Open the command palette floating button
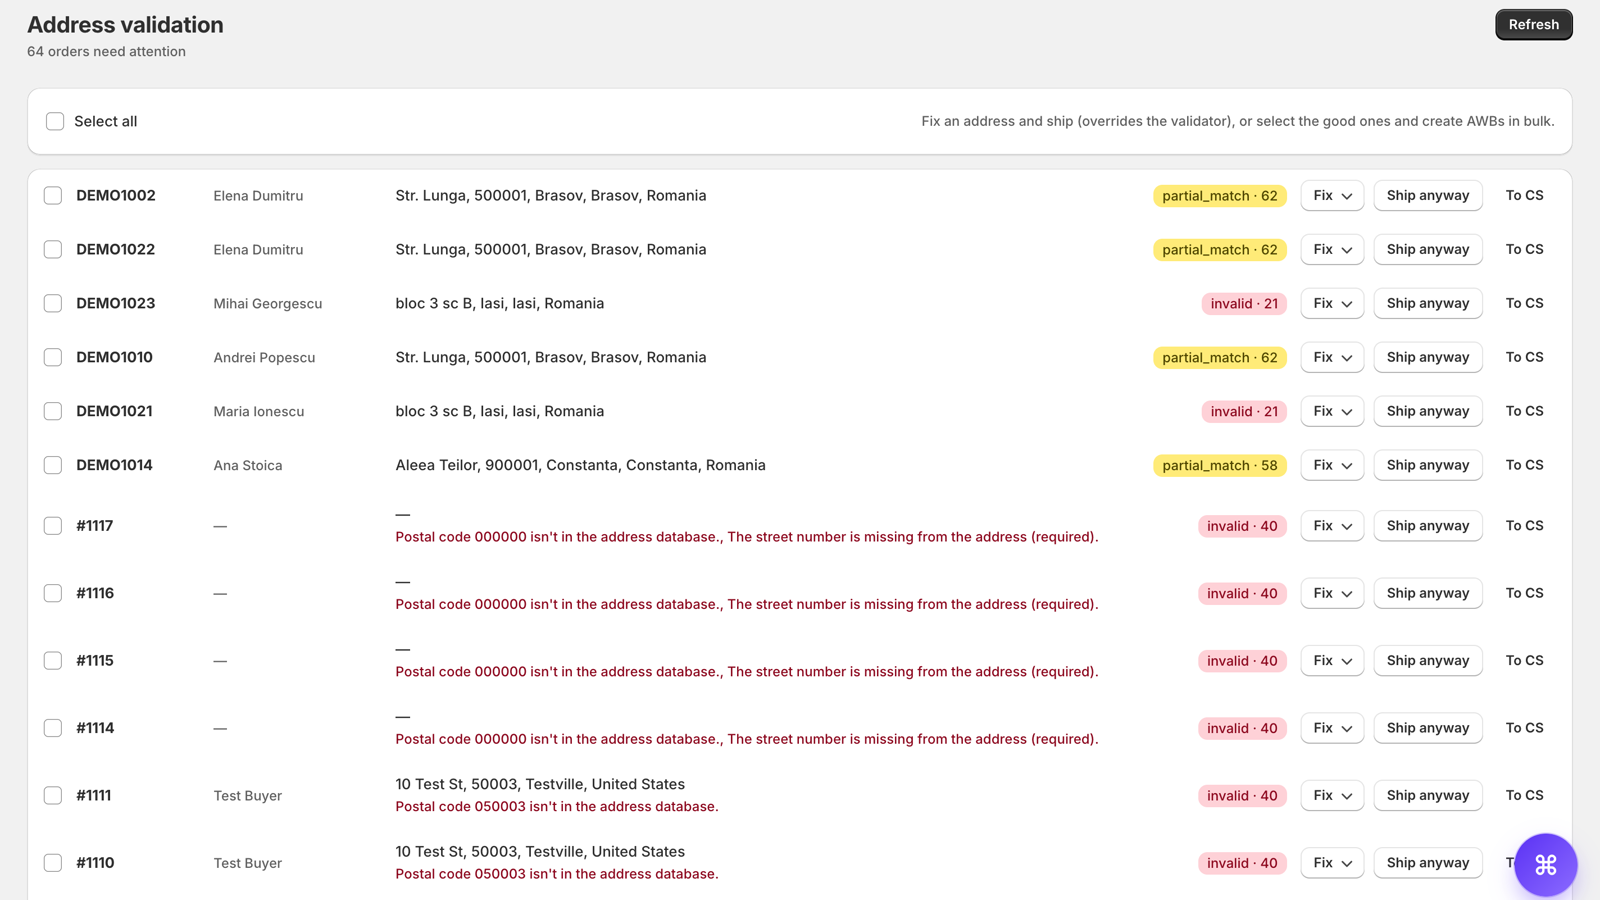The height and width of the screenshot is (900, 1600). point(1545,864)
